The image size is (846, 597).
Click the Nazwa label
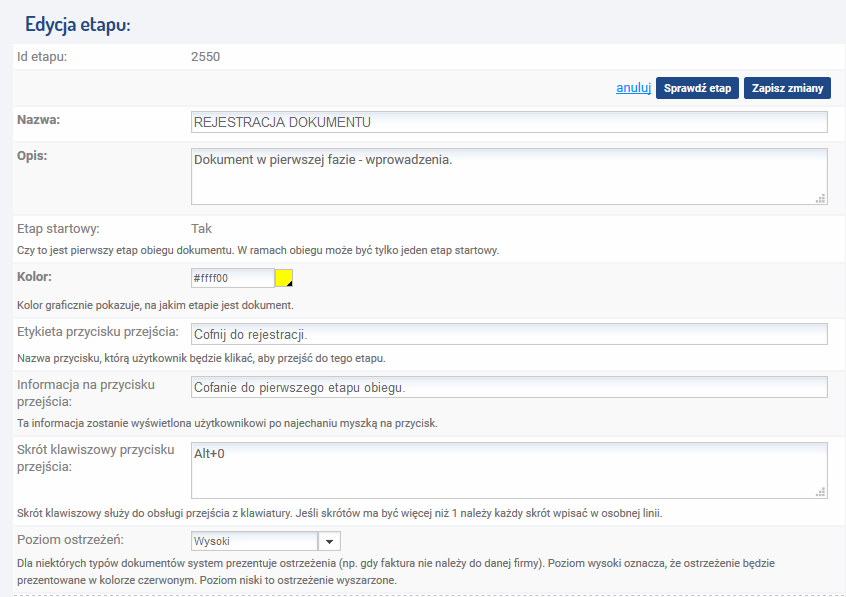[38, 120]
